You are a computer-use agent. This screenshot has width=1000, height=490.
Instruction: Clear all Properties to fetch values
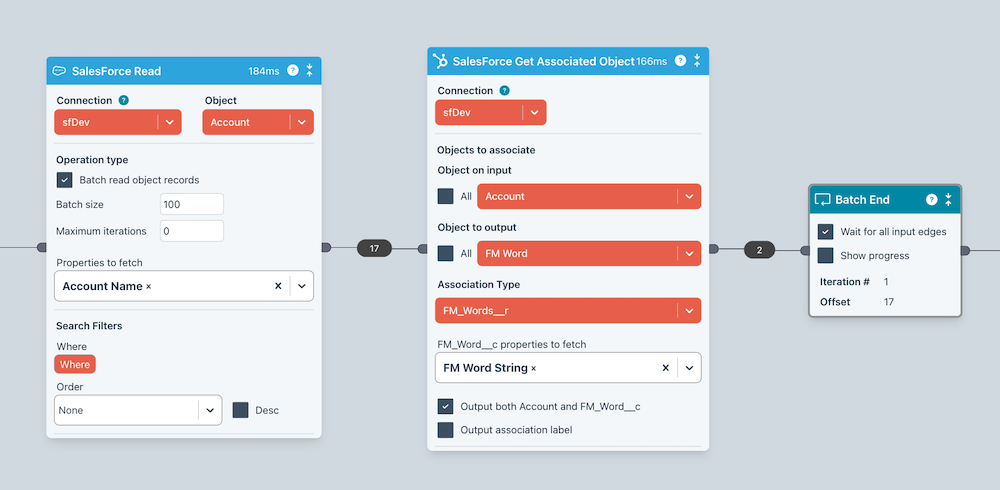click(278, 286)
